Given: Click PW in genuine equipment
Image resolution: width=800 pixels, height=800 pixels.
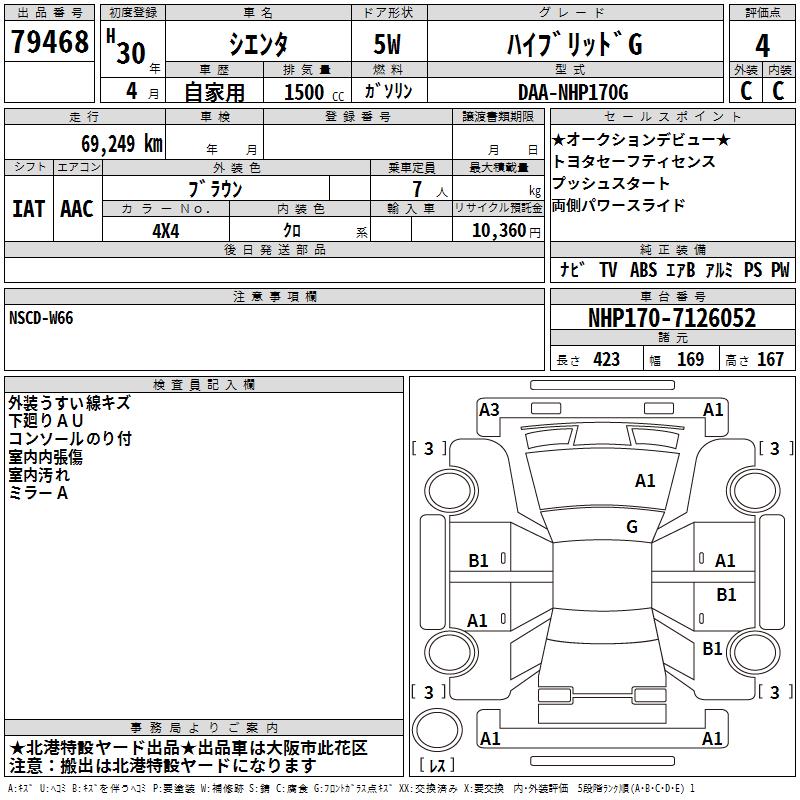Looking at the screenshot, I should [x=780, y=269].
